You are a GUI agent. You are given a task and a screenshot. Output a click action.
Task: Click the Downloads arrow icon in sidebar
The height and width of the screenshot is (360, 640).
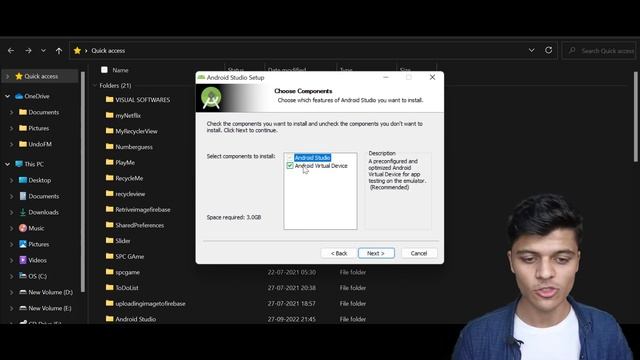tap(23, 212)
